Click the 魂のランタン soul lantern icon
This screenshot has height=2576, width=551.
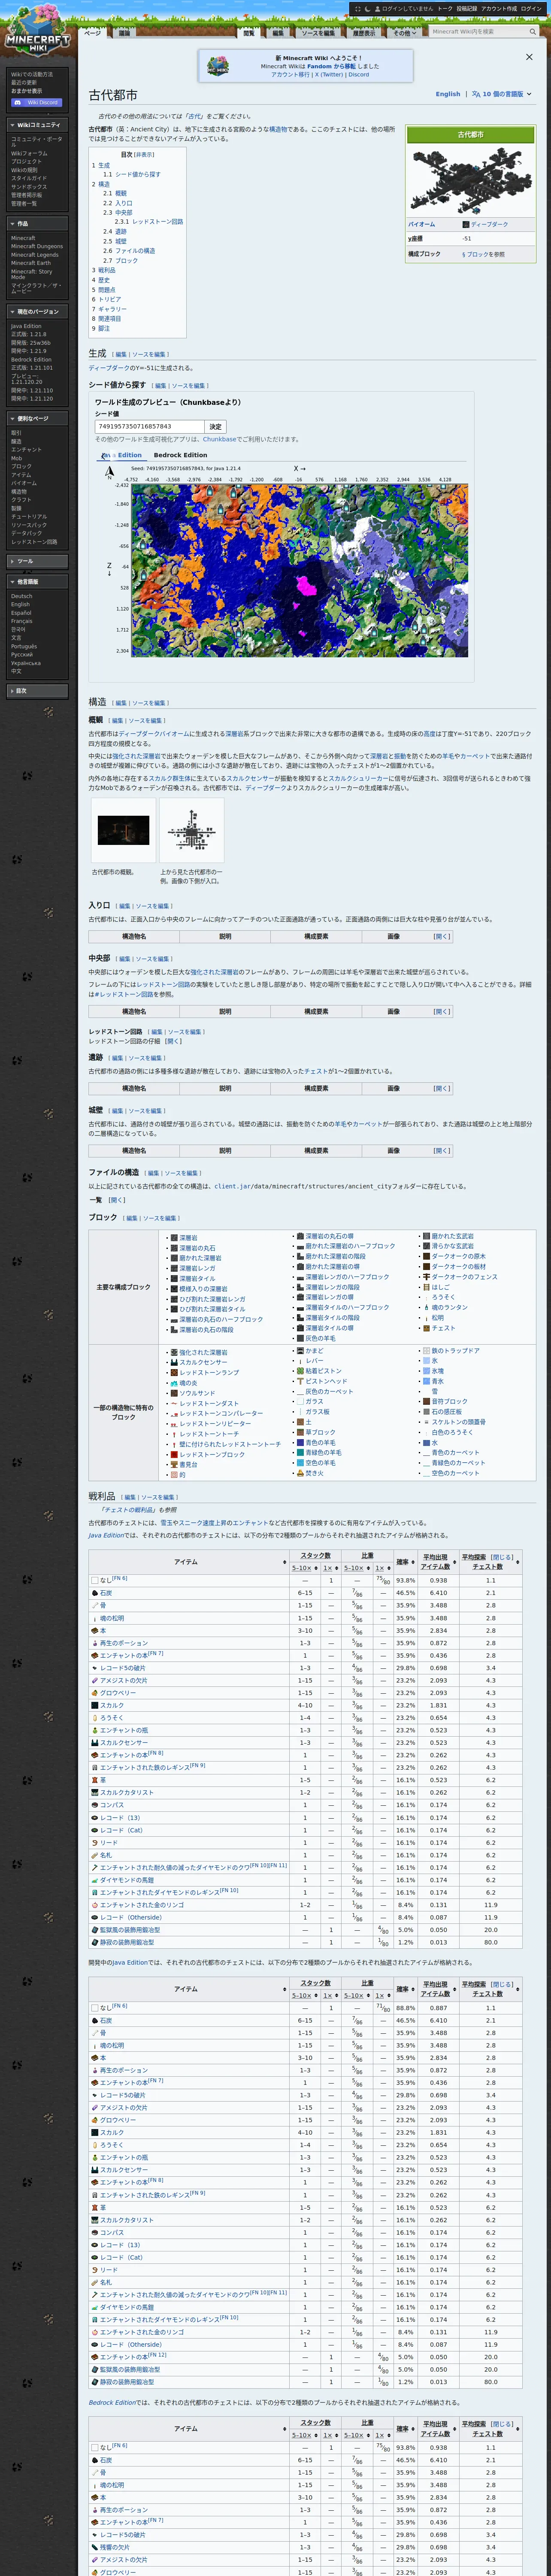coord(426,1307)
